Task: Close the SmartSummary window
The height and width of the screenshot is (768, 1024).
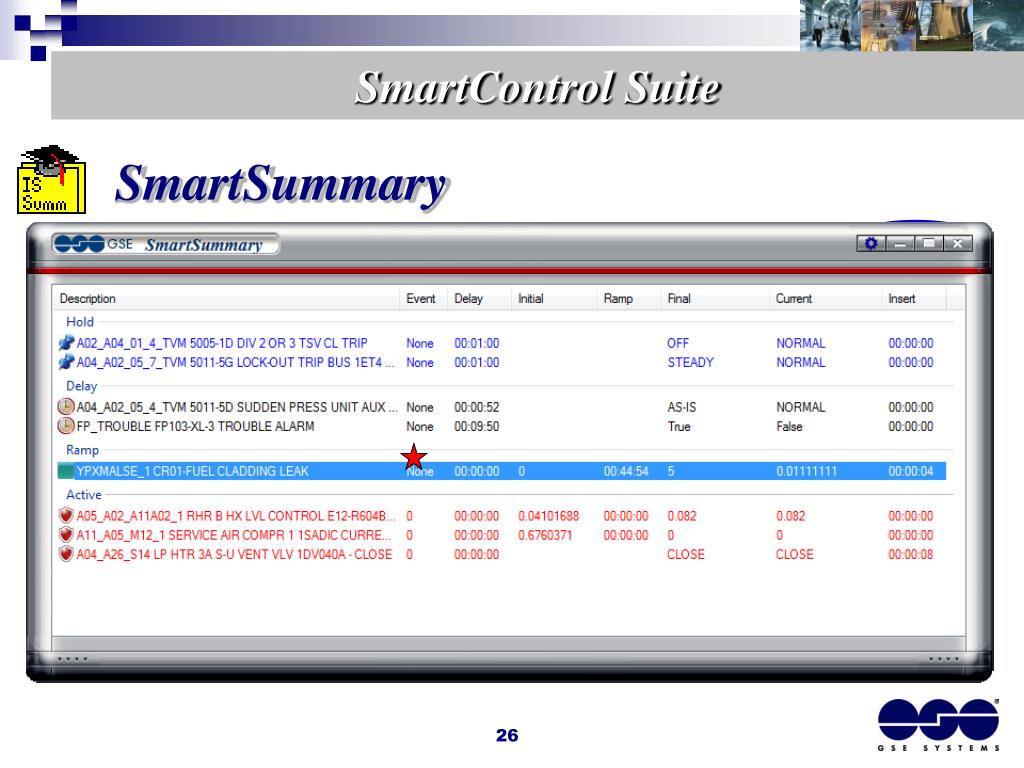Action: [x=957, y=244]
